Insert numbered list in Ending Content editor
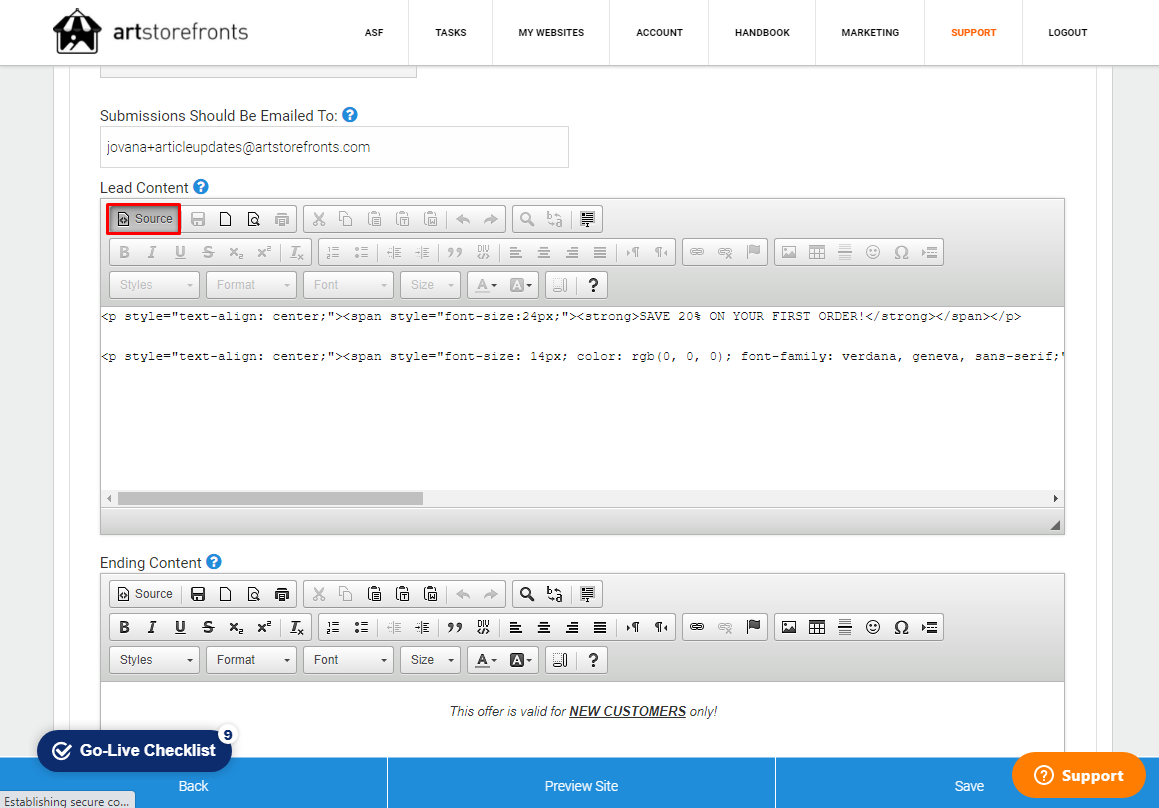The image size is (1159, 808). click(333, 627)
